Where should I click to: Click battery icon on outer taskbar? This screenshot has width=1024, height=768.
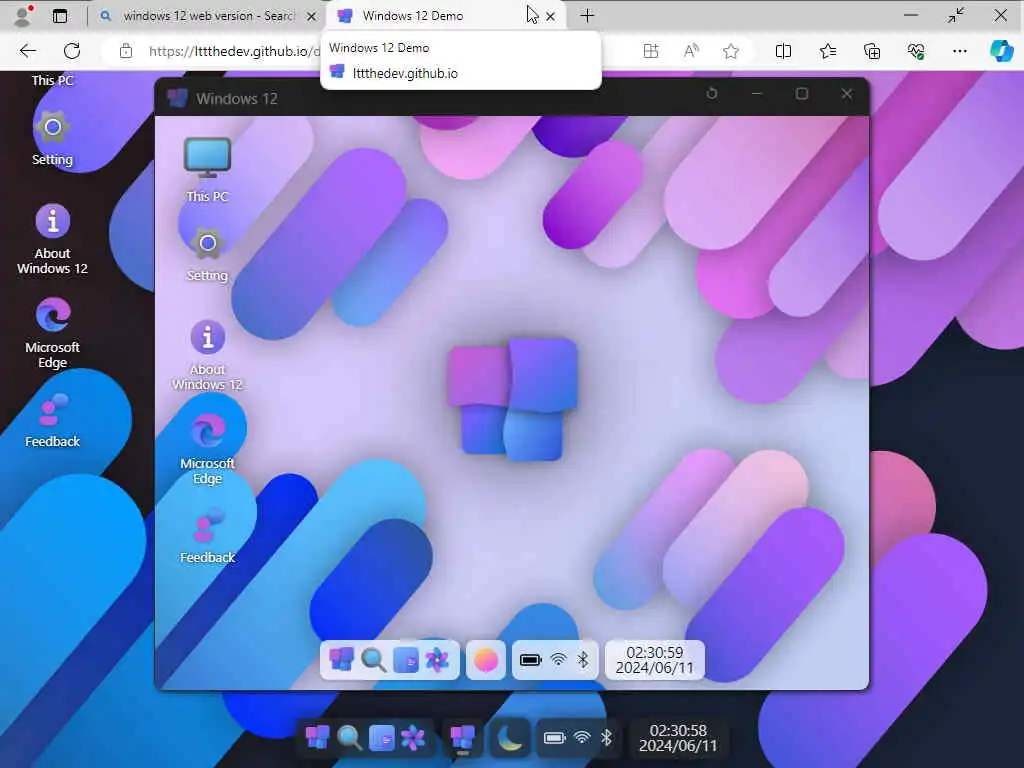point(554,738)
